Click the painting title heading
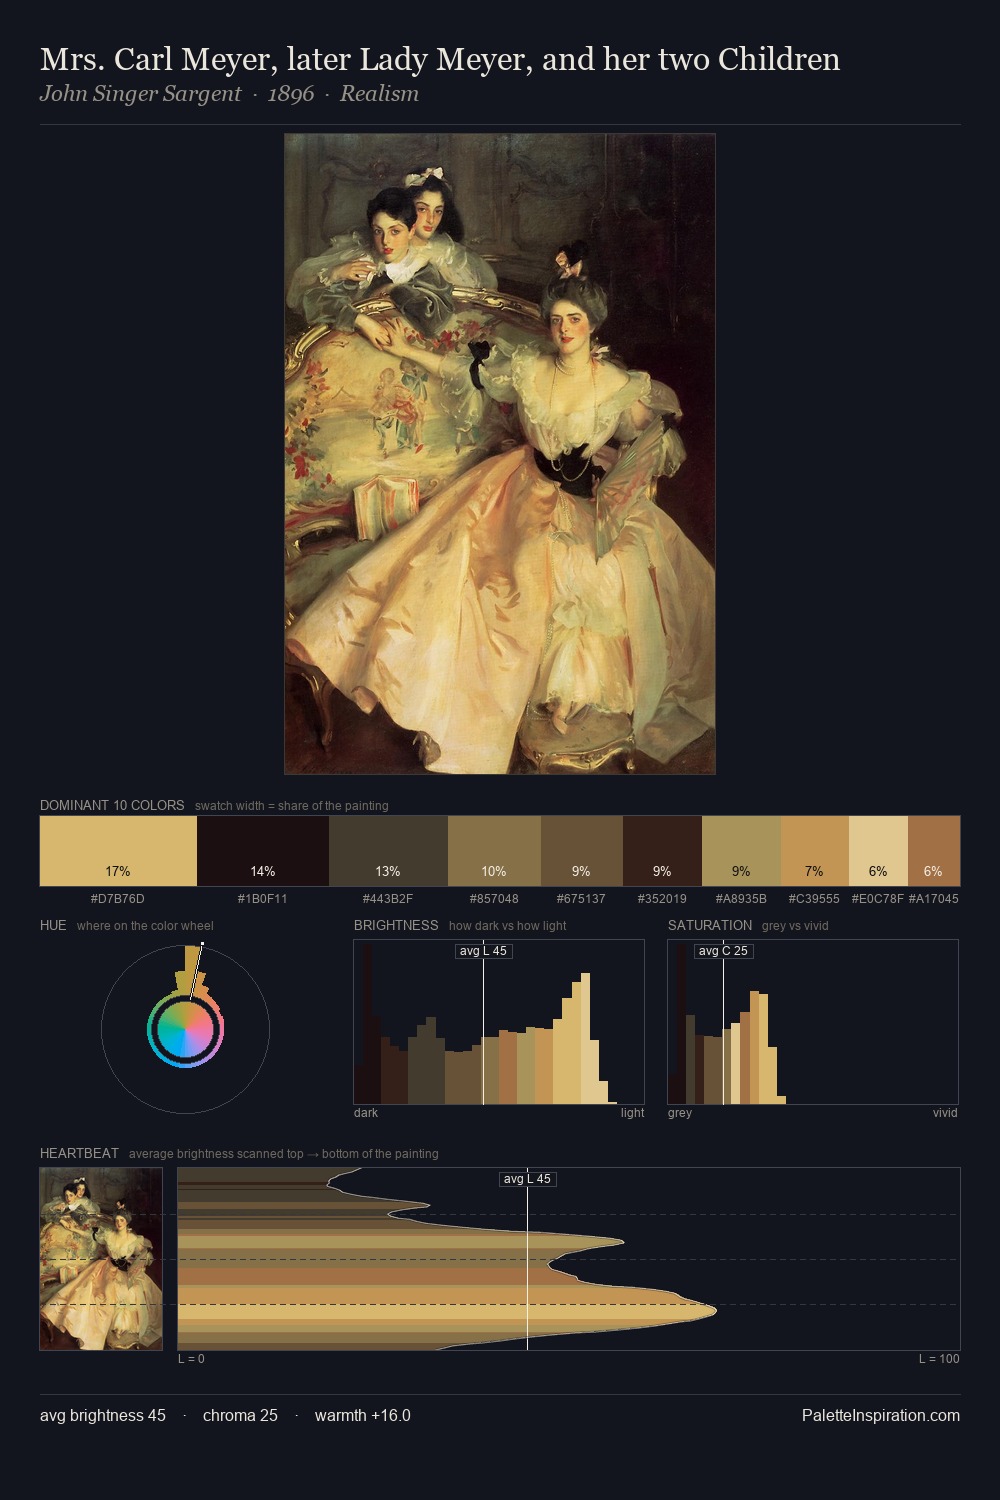 440,60
